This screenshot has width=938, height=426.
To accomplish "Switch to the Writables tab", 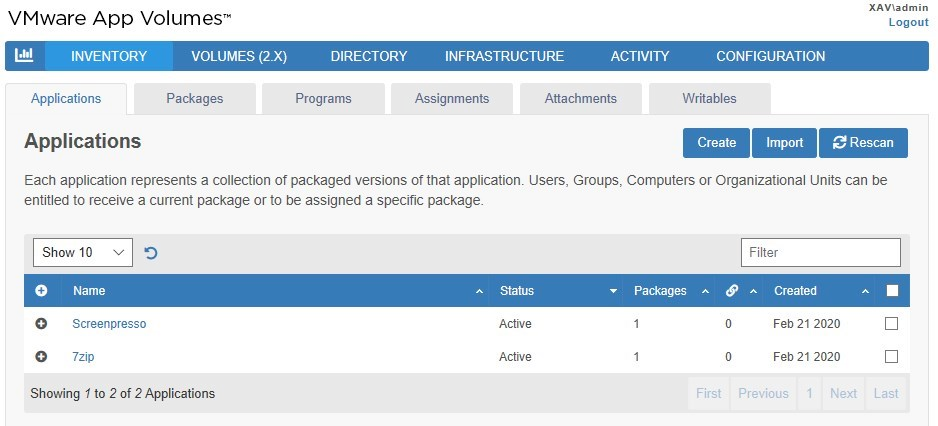I will coord(709,99).
